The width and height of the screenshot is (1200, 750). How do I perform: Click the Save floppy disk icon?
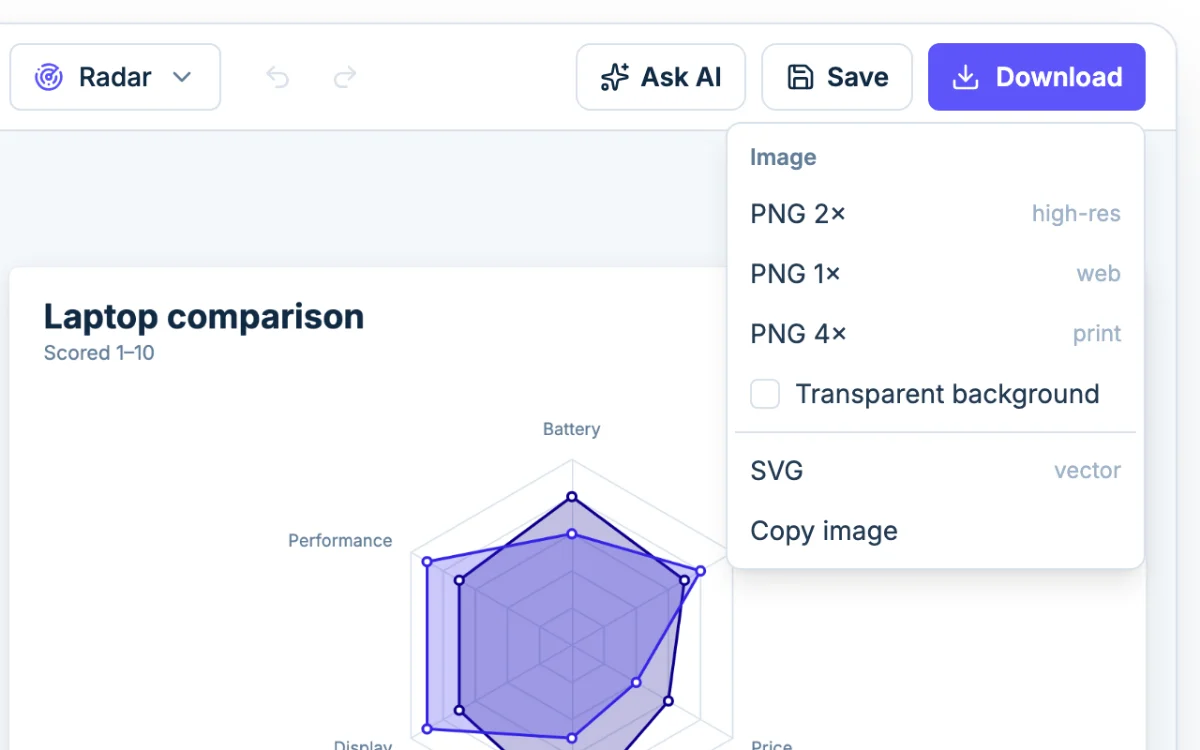800,77
